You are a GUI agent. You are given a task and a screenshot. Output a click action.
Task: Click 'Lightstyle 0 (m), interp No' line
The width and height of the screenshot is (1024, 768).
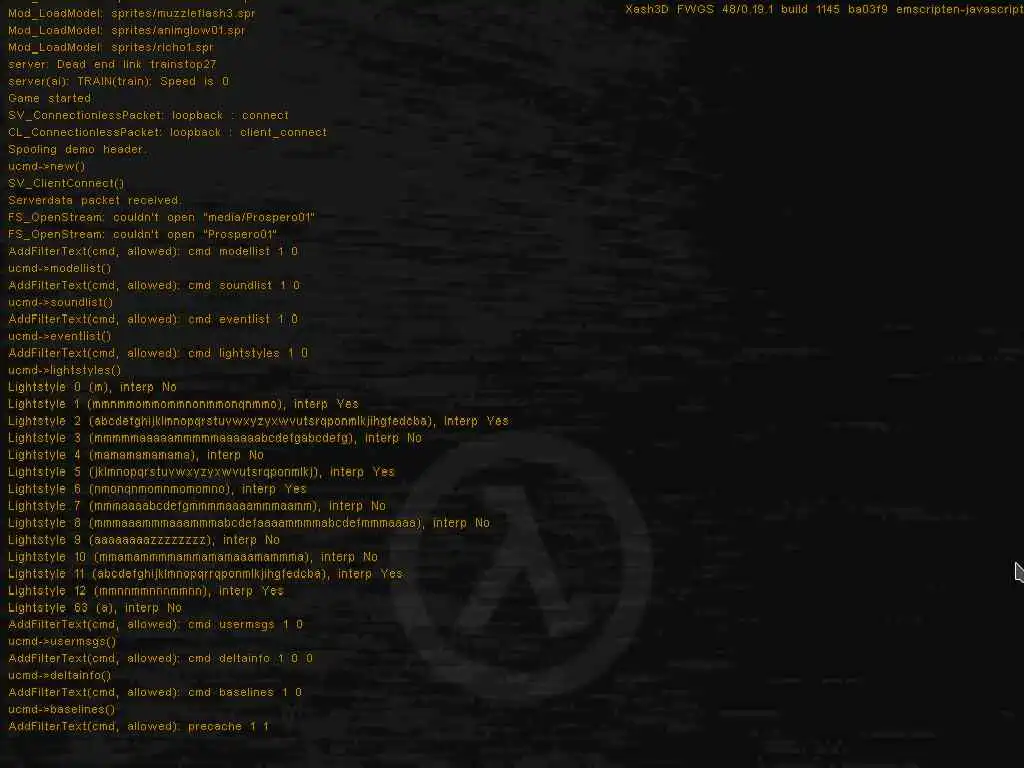click(x=92, y=387)
